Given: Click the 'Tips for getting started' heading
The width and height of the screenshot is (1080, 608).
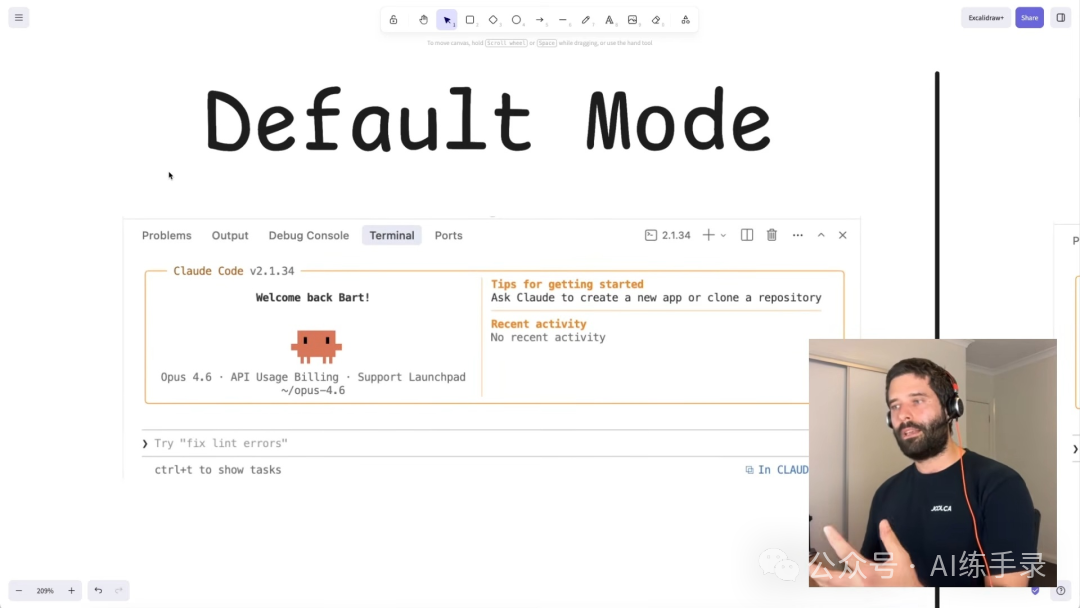Looking at the screenshot, I should coord(567,284).
